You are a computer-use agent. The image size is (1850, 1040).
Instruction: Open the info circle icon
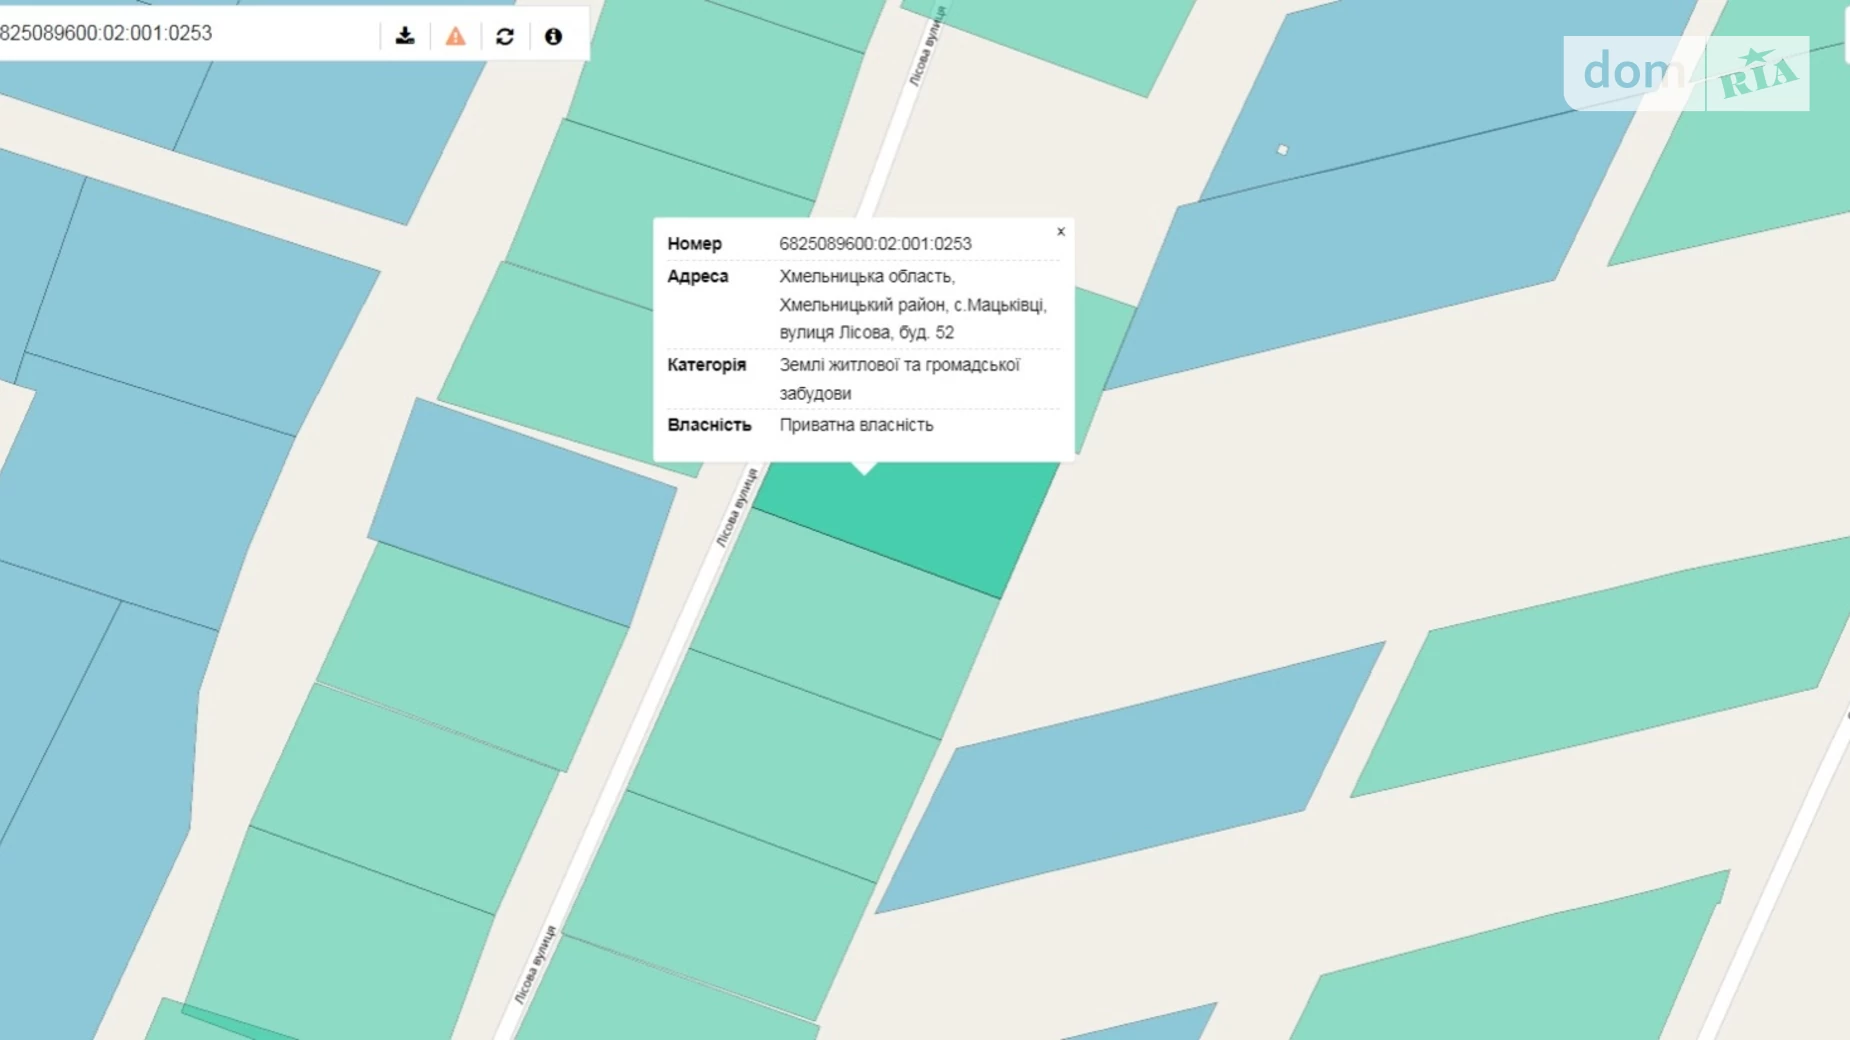[553, 36]
